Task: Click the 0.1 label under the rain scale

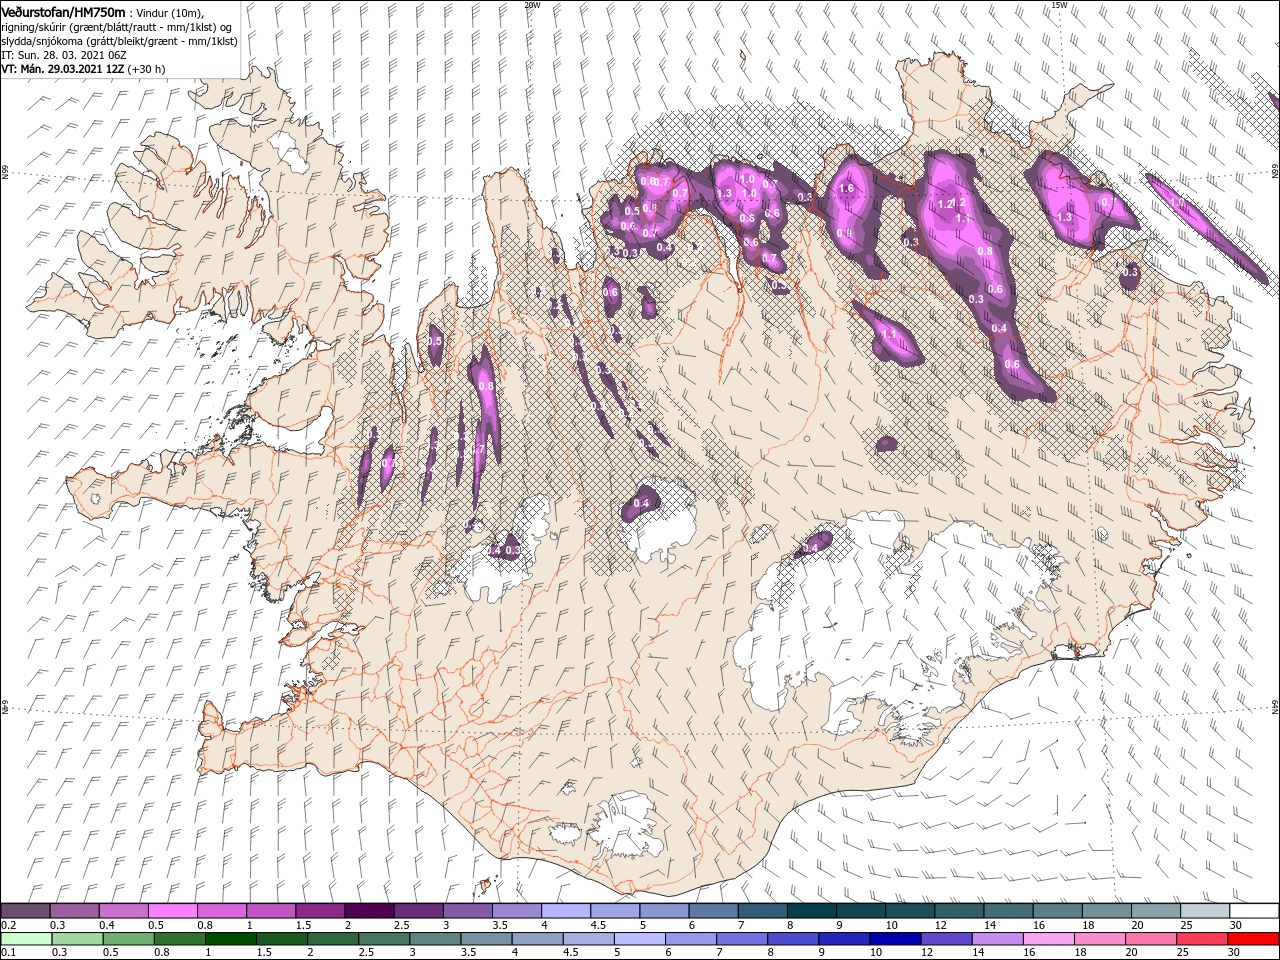Action: pos(9,953)
